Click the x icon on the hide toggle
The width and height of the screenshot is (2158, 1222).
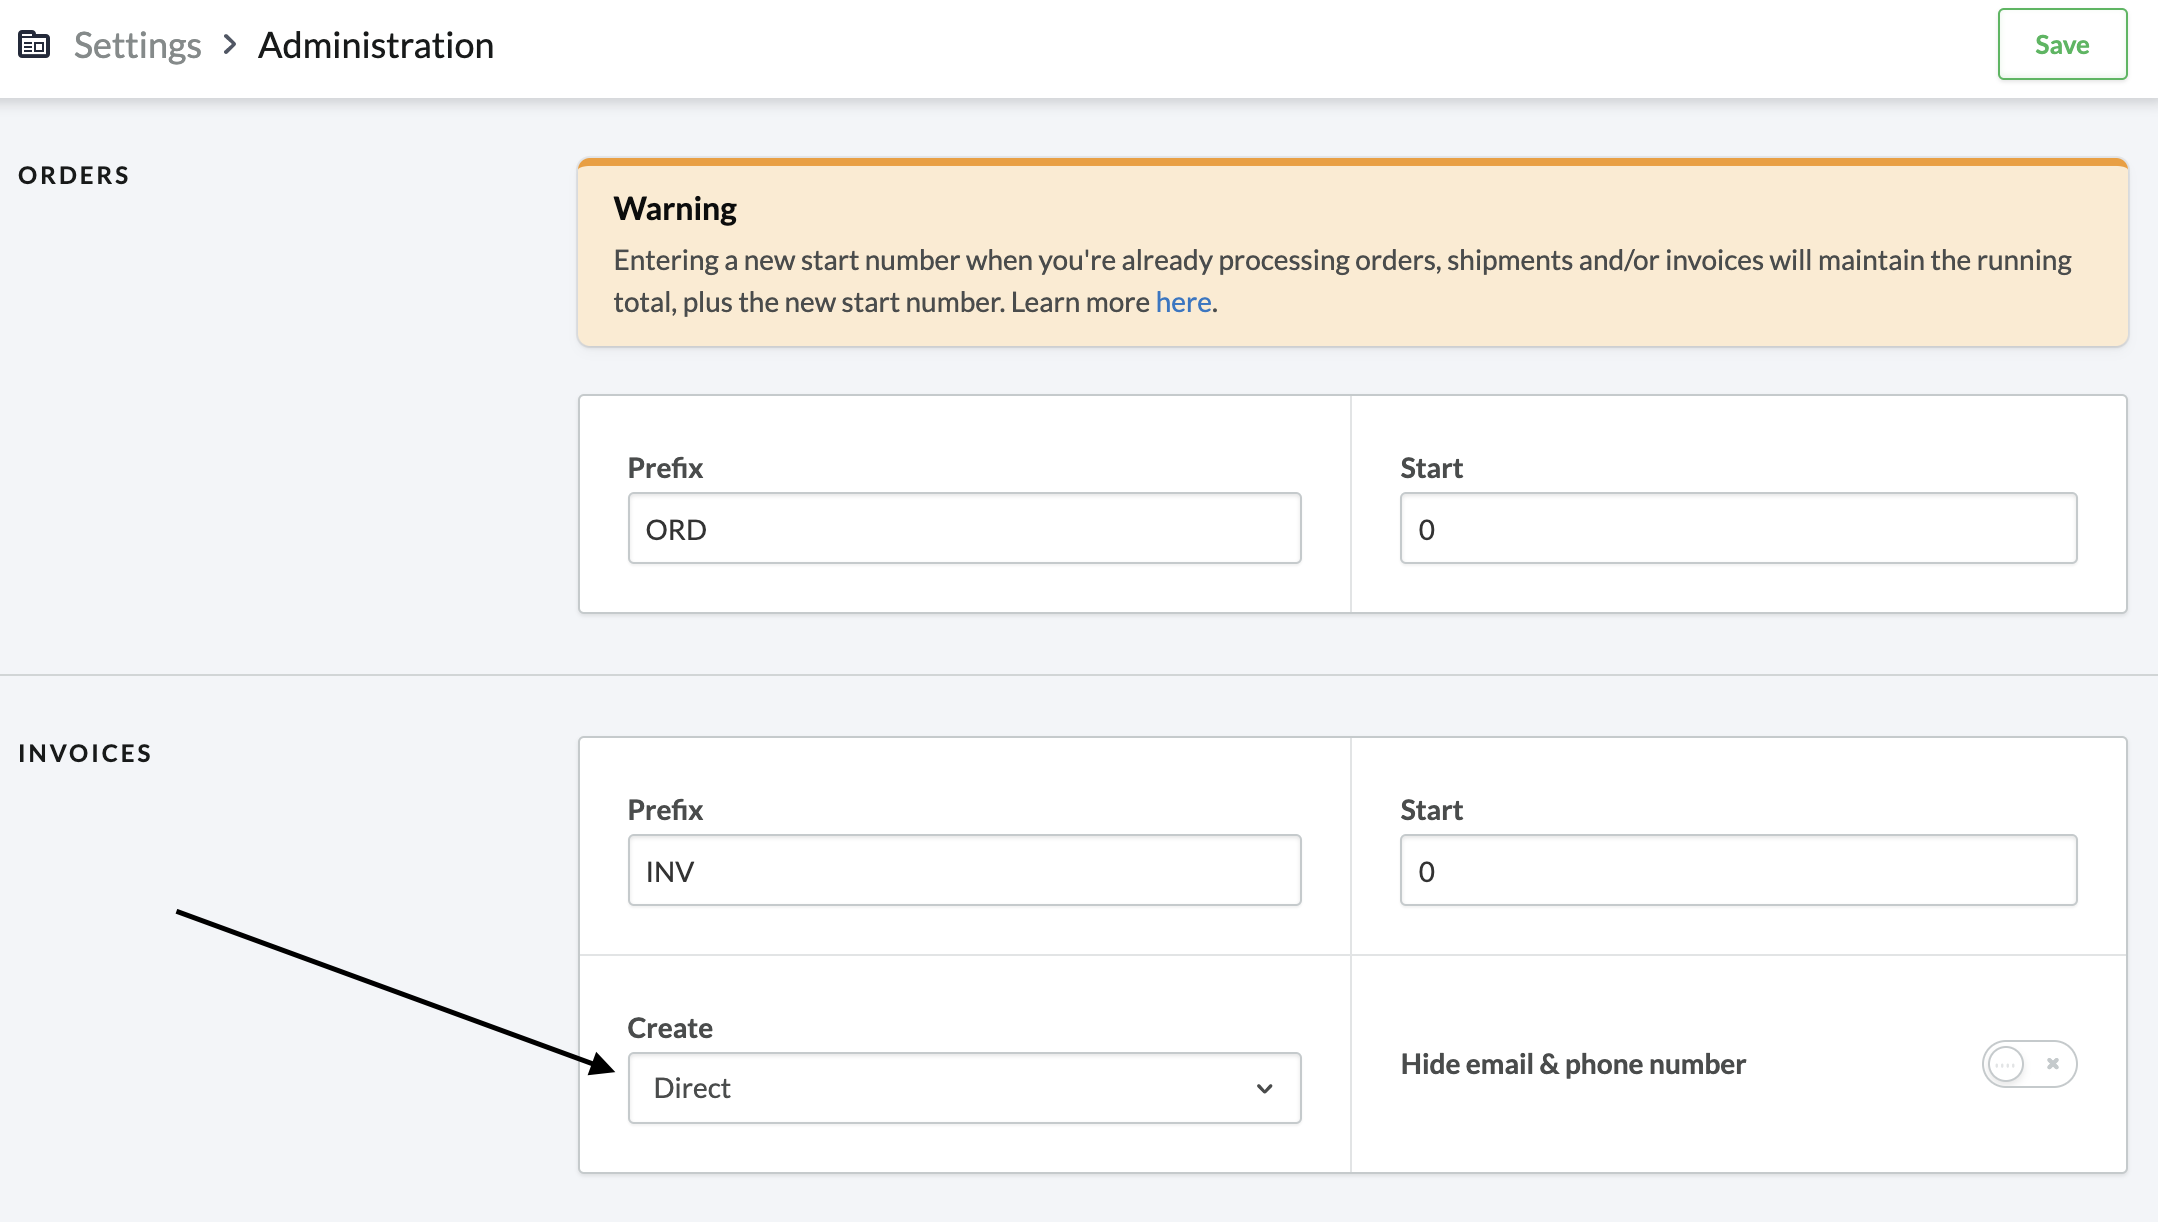tap(2053, 1064)
